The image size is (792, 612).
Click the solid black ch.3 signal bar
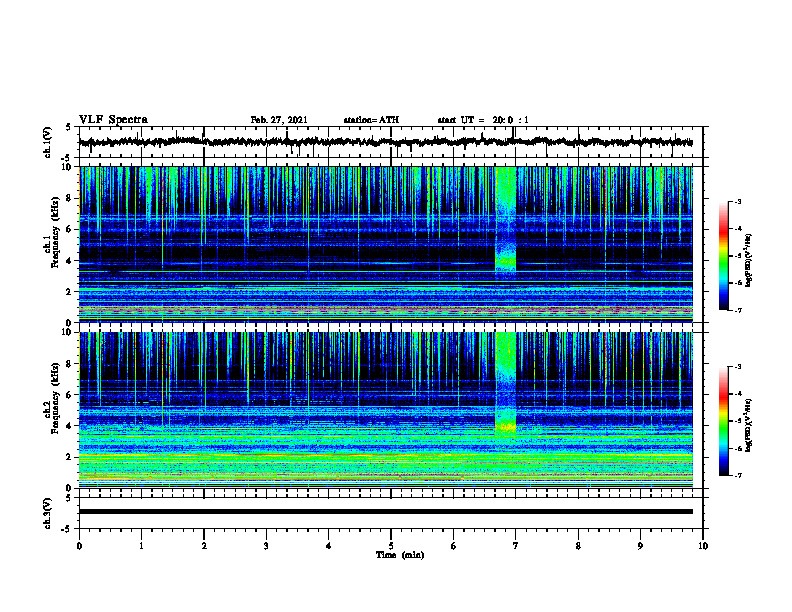pyautogui.click(x=385, y=512)
